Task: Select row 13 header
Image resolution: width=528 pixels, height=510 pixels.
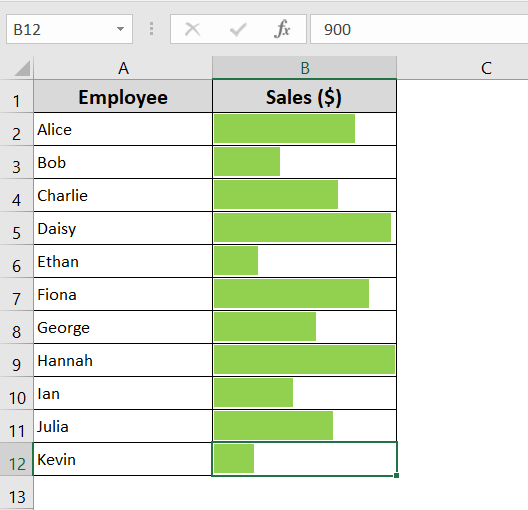Action: [x=16, y=493]
